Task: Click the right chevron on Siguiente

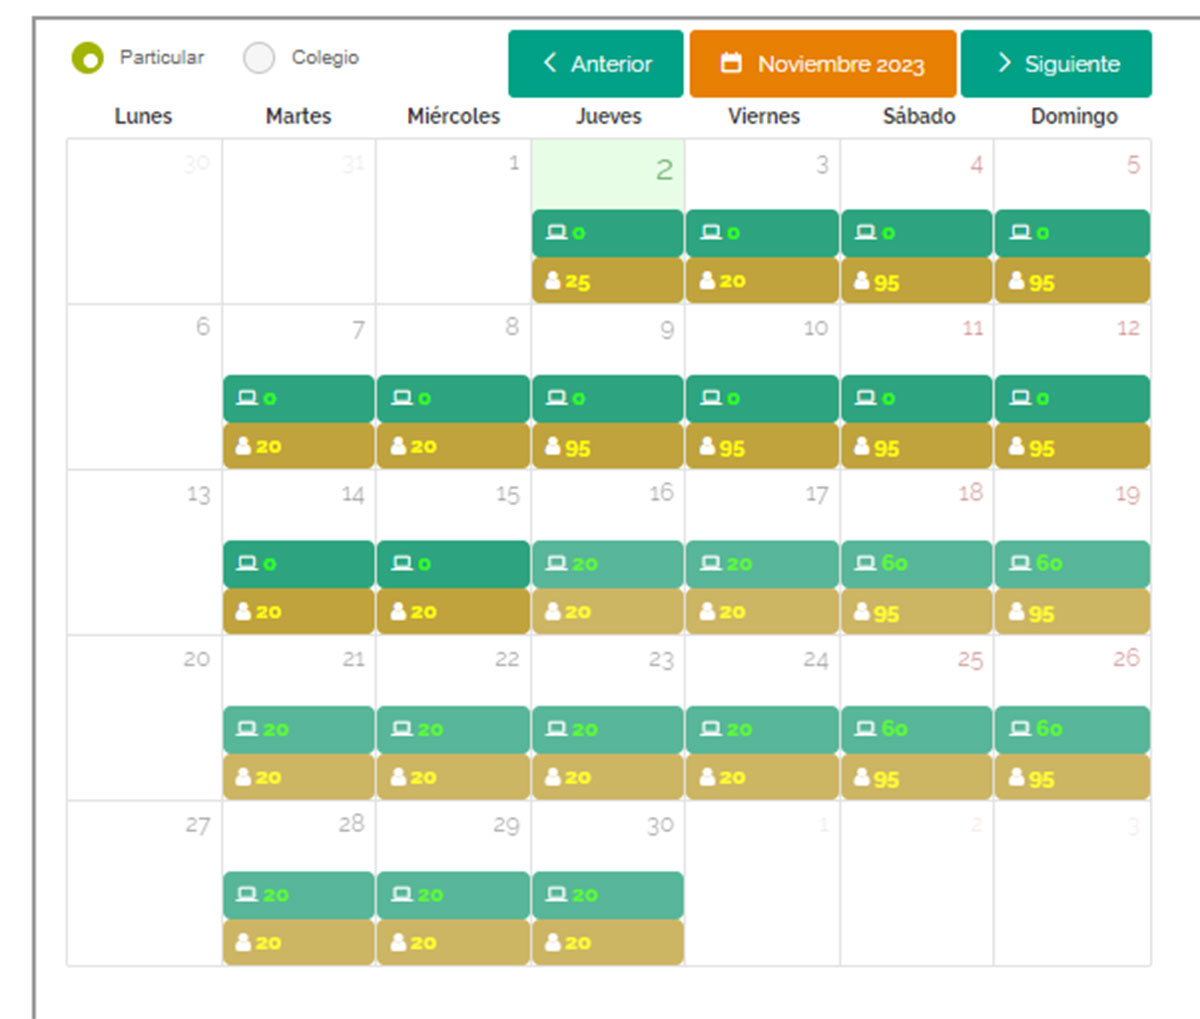Action: tap(1004, 63)
